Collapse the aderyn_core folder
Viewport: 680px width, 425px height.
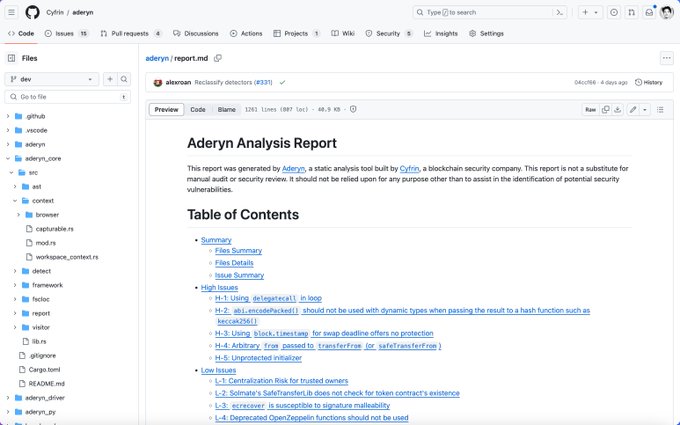[8, 158]
